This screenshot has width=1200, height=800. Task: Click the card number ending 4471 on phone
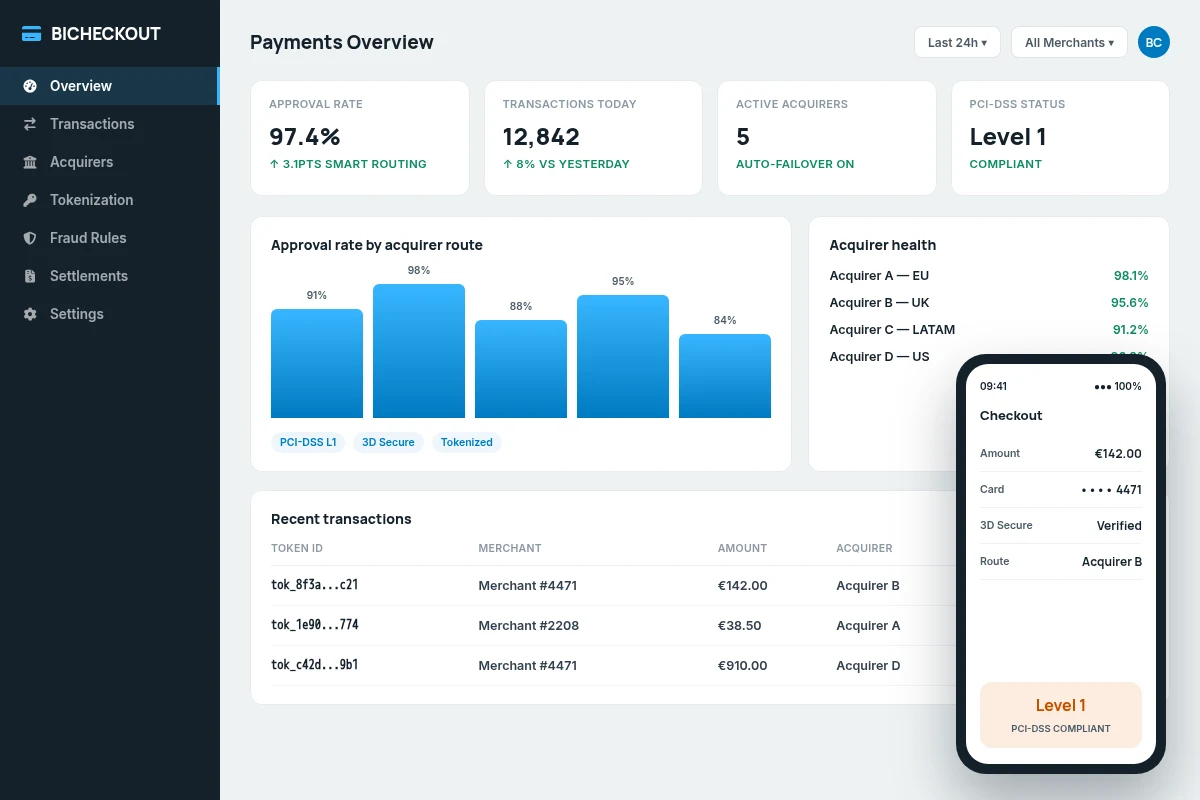click(x=1112, y=490)
